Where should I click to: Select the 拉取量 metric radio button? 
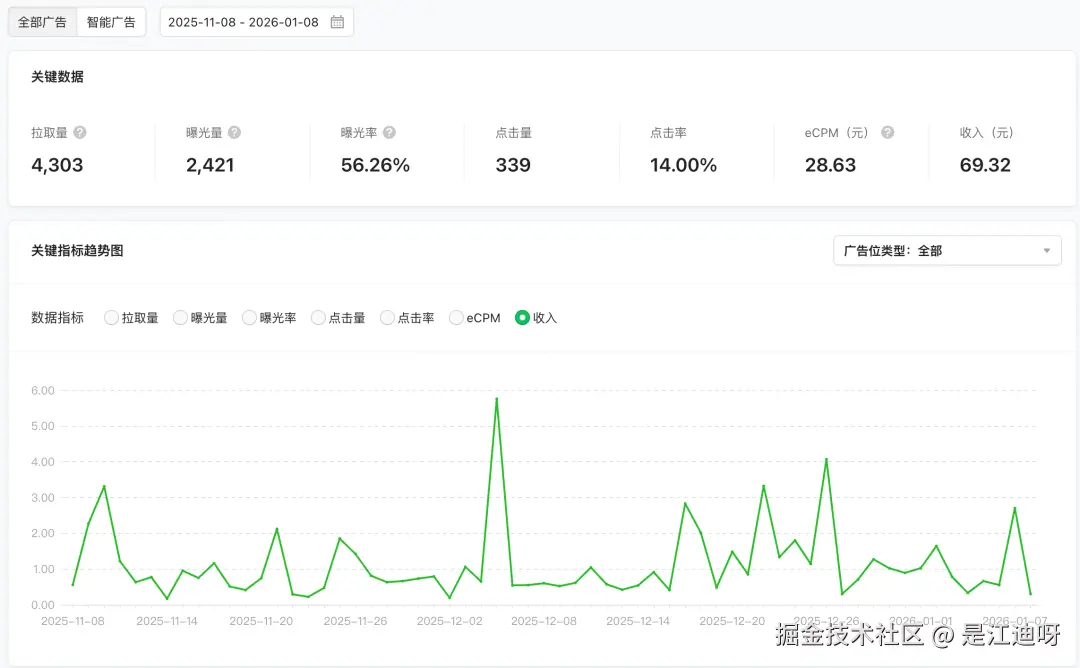tap(111, 317)
